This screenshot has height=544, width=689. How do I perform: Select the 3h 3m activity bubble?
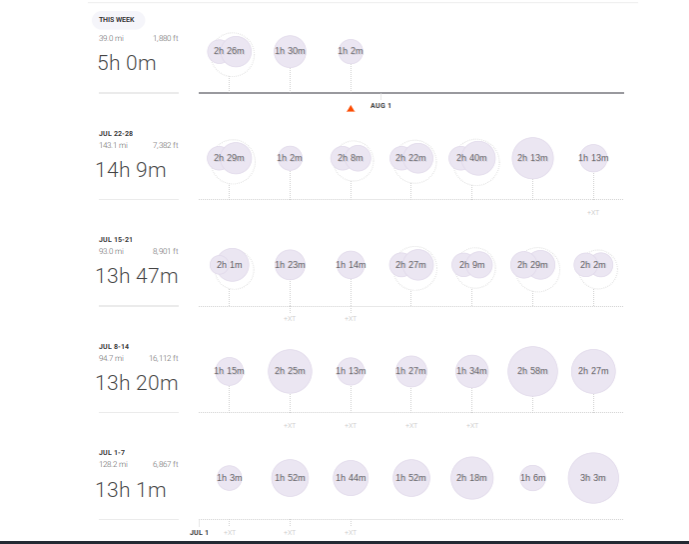pyautogui.click(x=593, y=478)
